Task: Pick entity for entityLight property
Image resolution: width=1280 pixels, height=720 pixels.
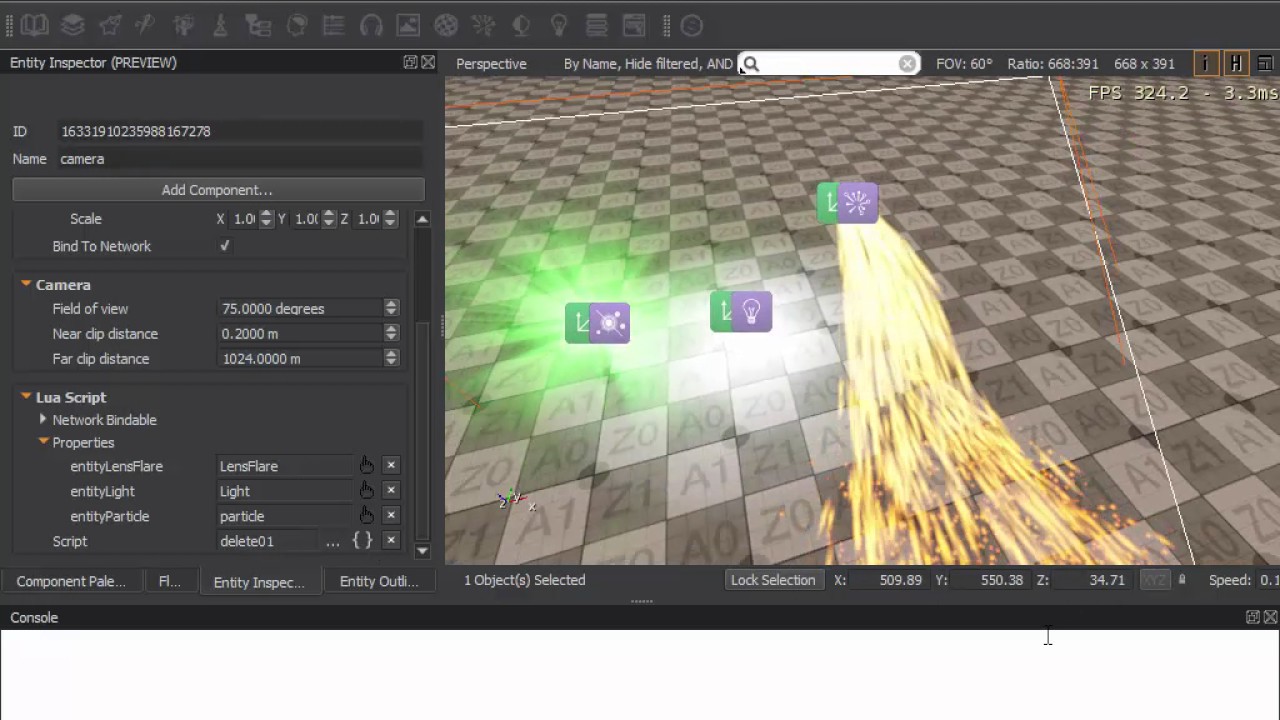Action: [367, 491]
